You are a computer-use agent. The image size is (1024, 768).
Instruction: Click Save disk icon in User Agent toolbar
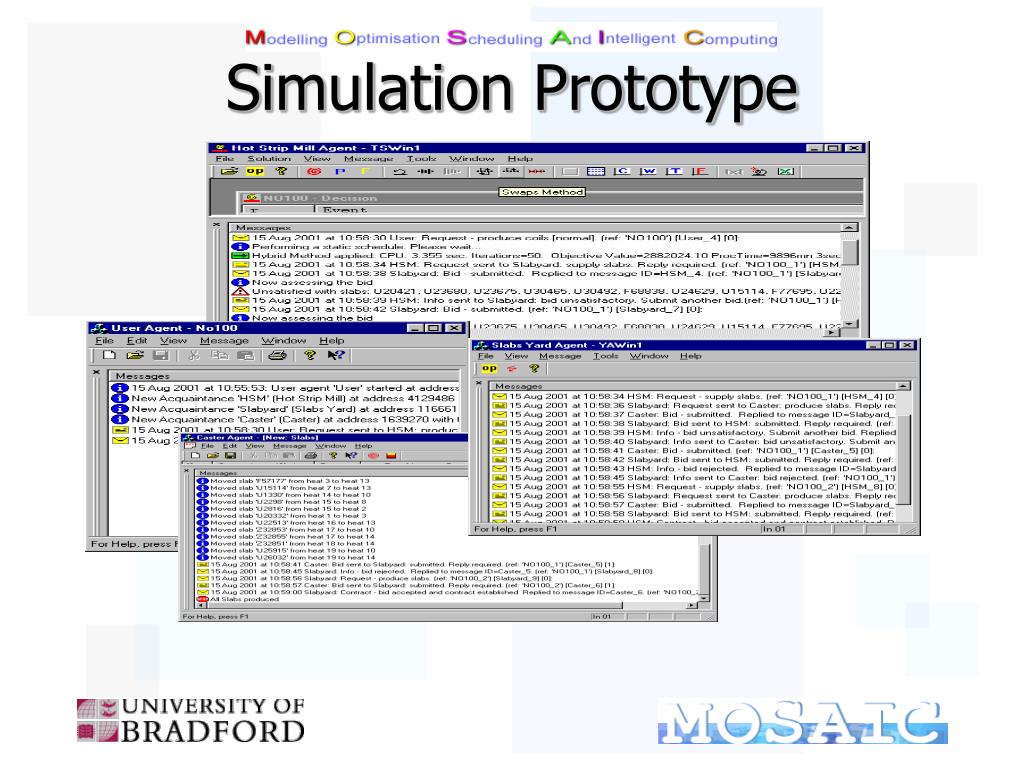[161, 355]
